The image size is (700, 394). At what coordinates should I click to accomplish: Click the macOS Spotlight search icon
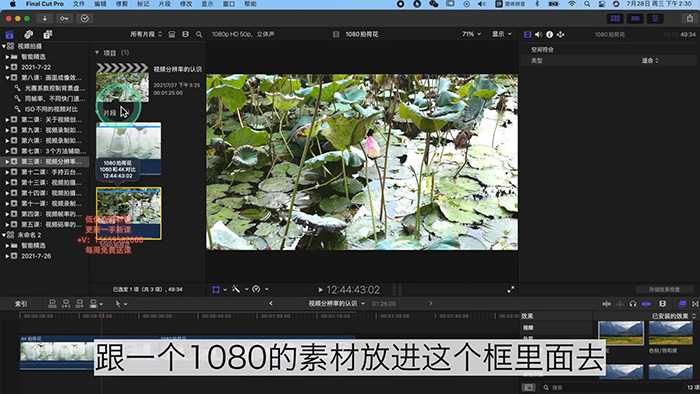pos(587,4)
